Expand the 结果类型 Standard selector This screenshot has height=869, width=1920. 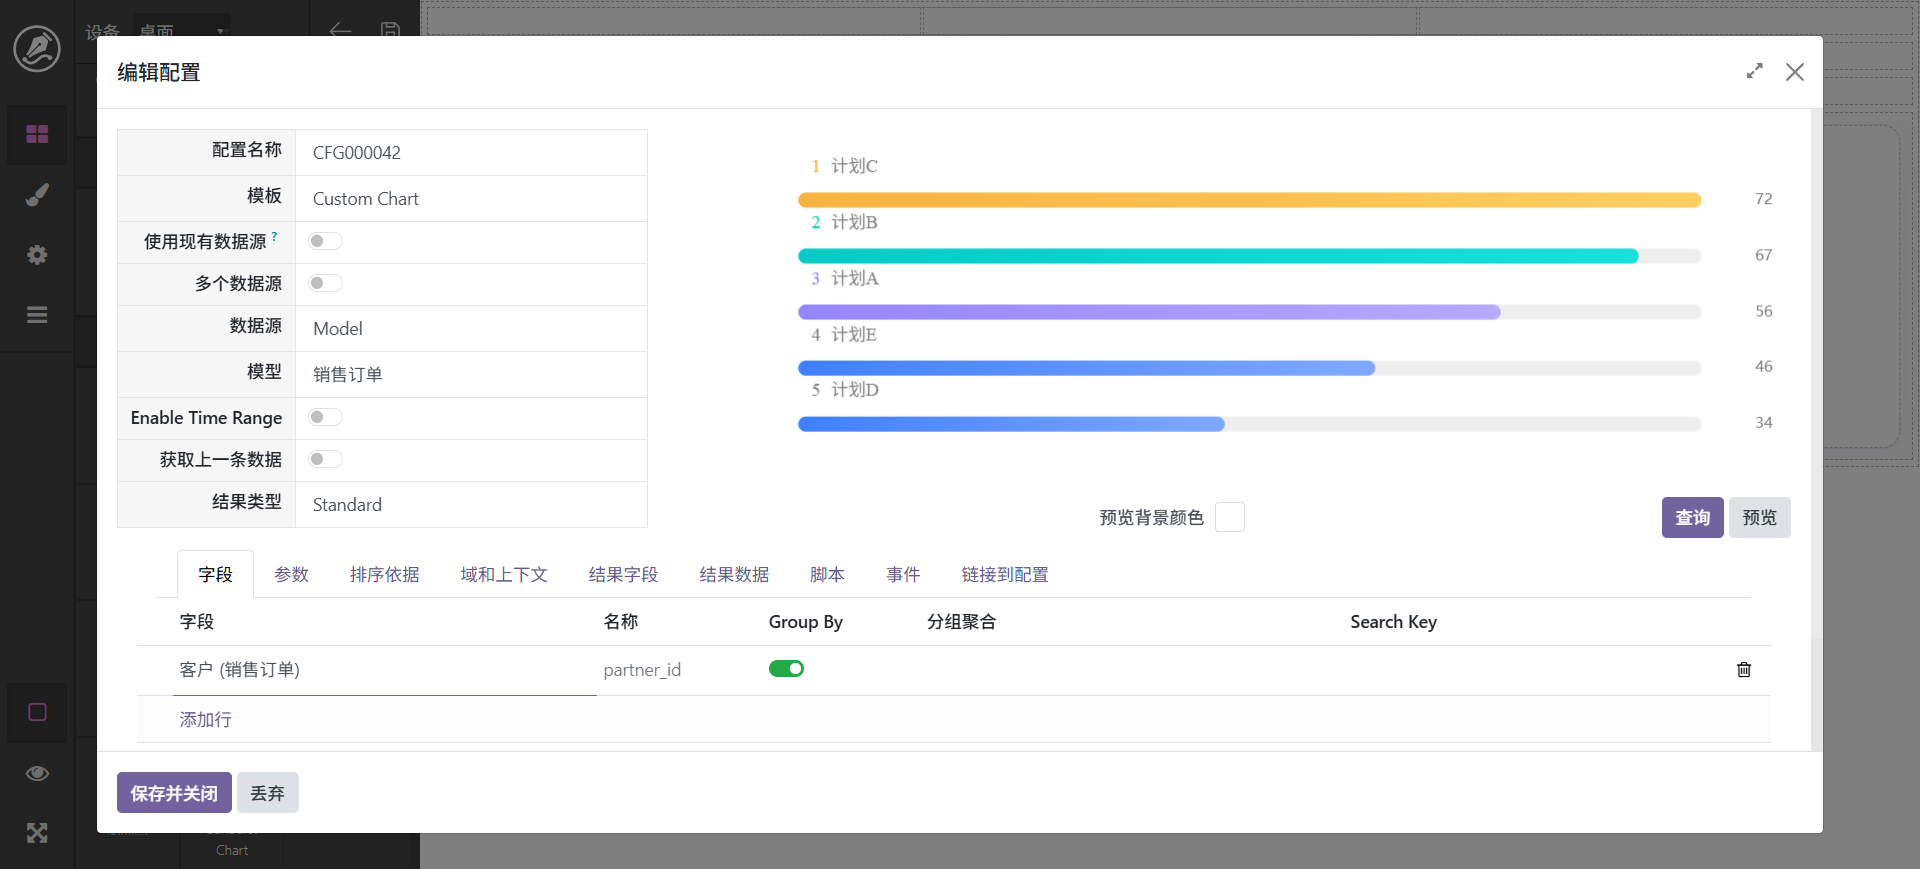(470, 505)
